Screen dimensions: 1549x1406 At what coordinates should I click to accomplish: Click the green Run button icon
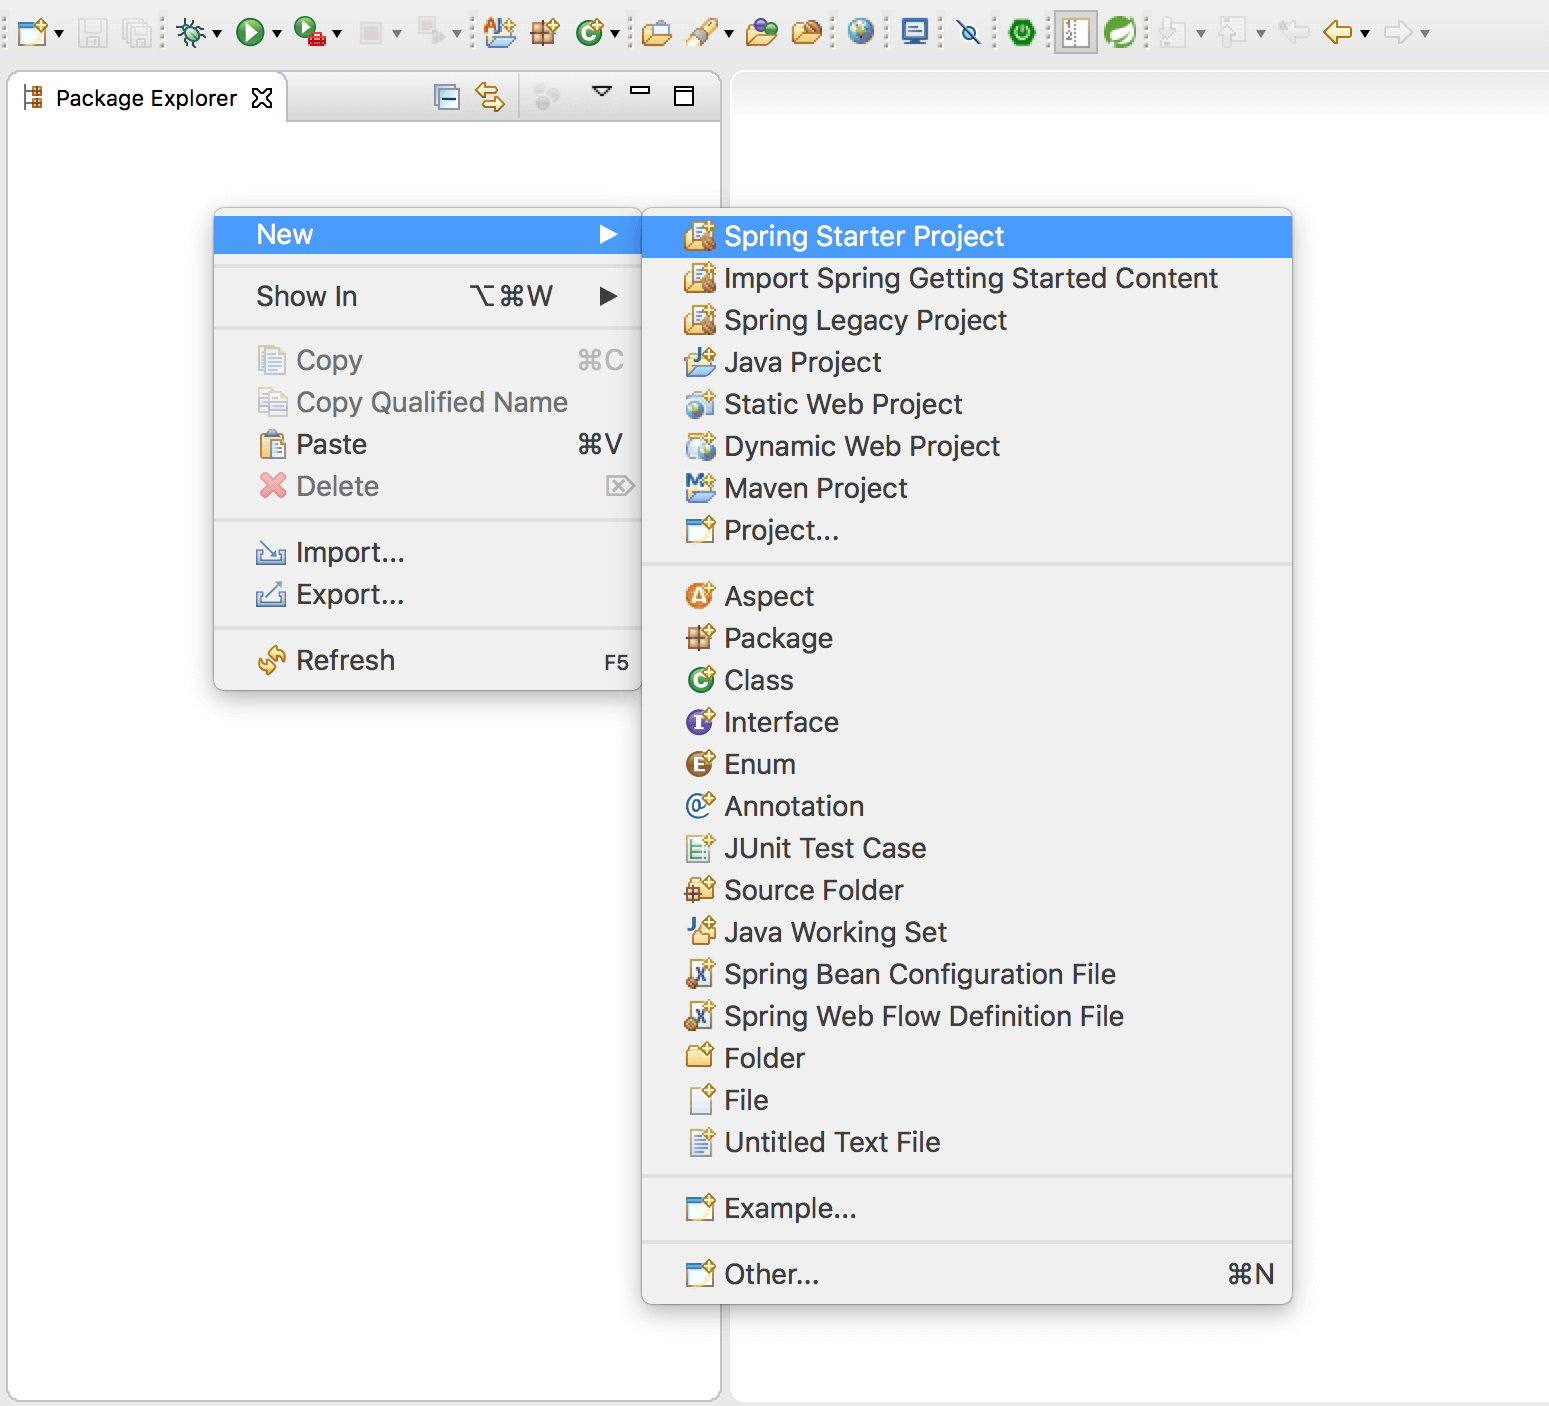tap(250, 33)
